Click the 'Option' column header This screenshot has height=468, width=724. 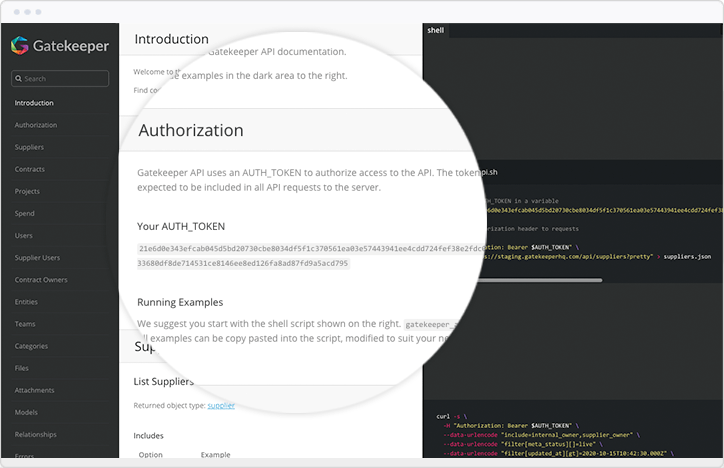pyautogui.click(x=151, y=455)
